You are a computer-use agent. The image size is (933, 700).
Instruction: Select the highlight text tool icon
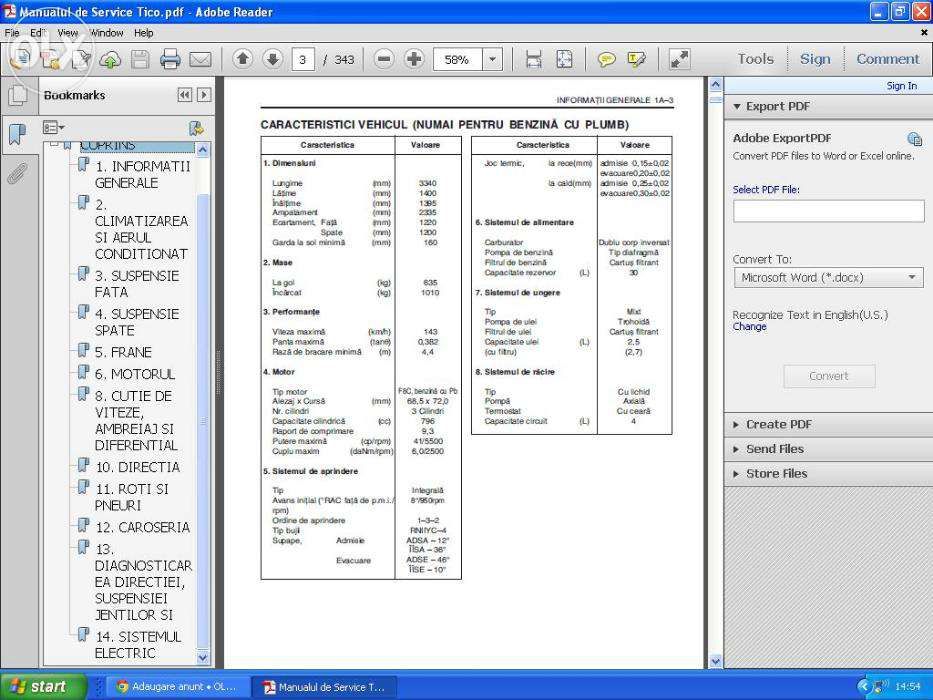pyautogui.click(x=636, y=59)
